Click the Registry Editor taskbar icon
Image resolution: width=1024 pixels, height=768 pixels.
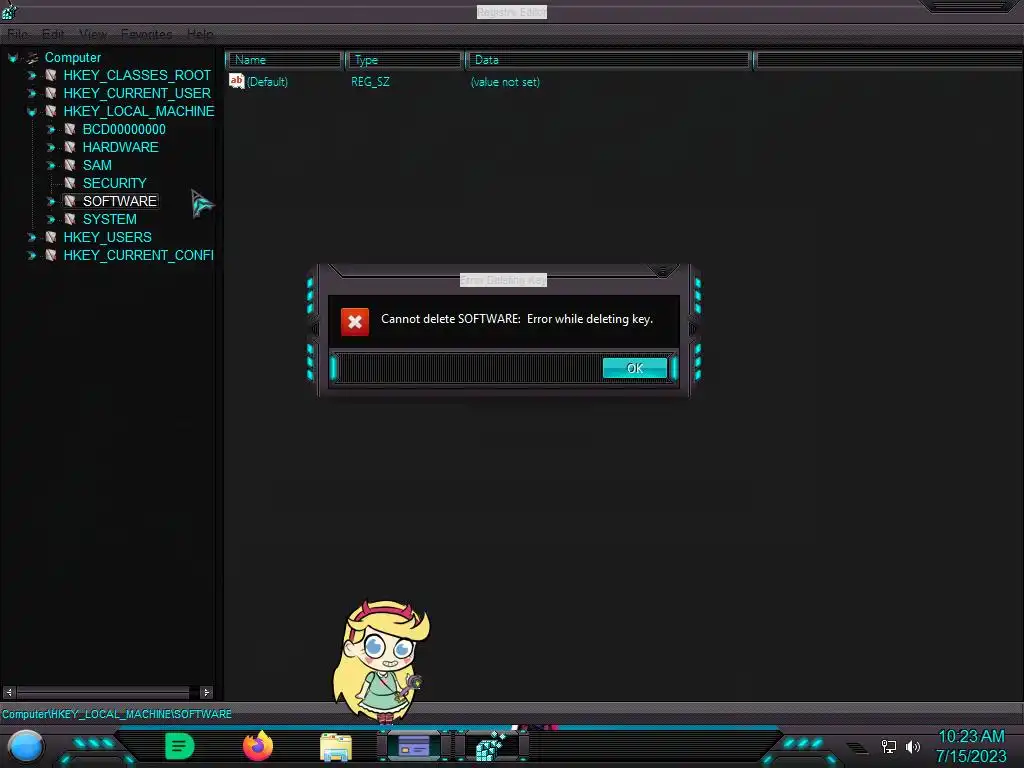point(491,746)
